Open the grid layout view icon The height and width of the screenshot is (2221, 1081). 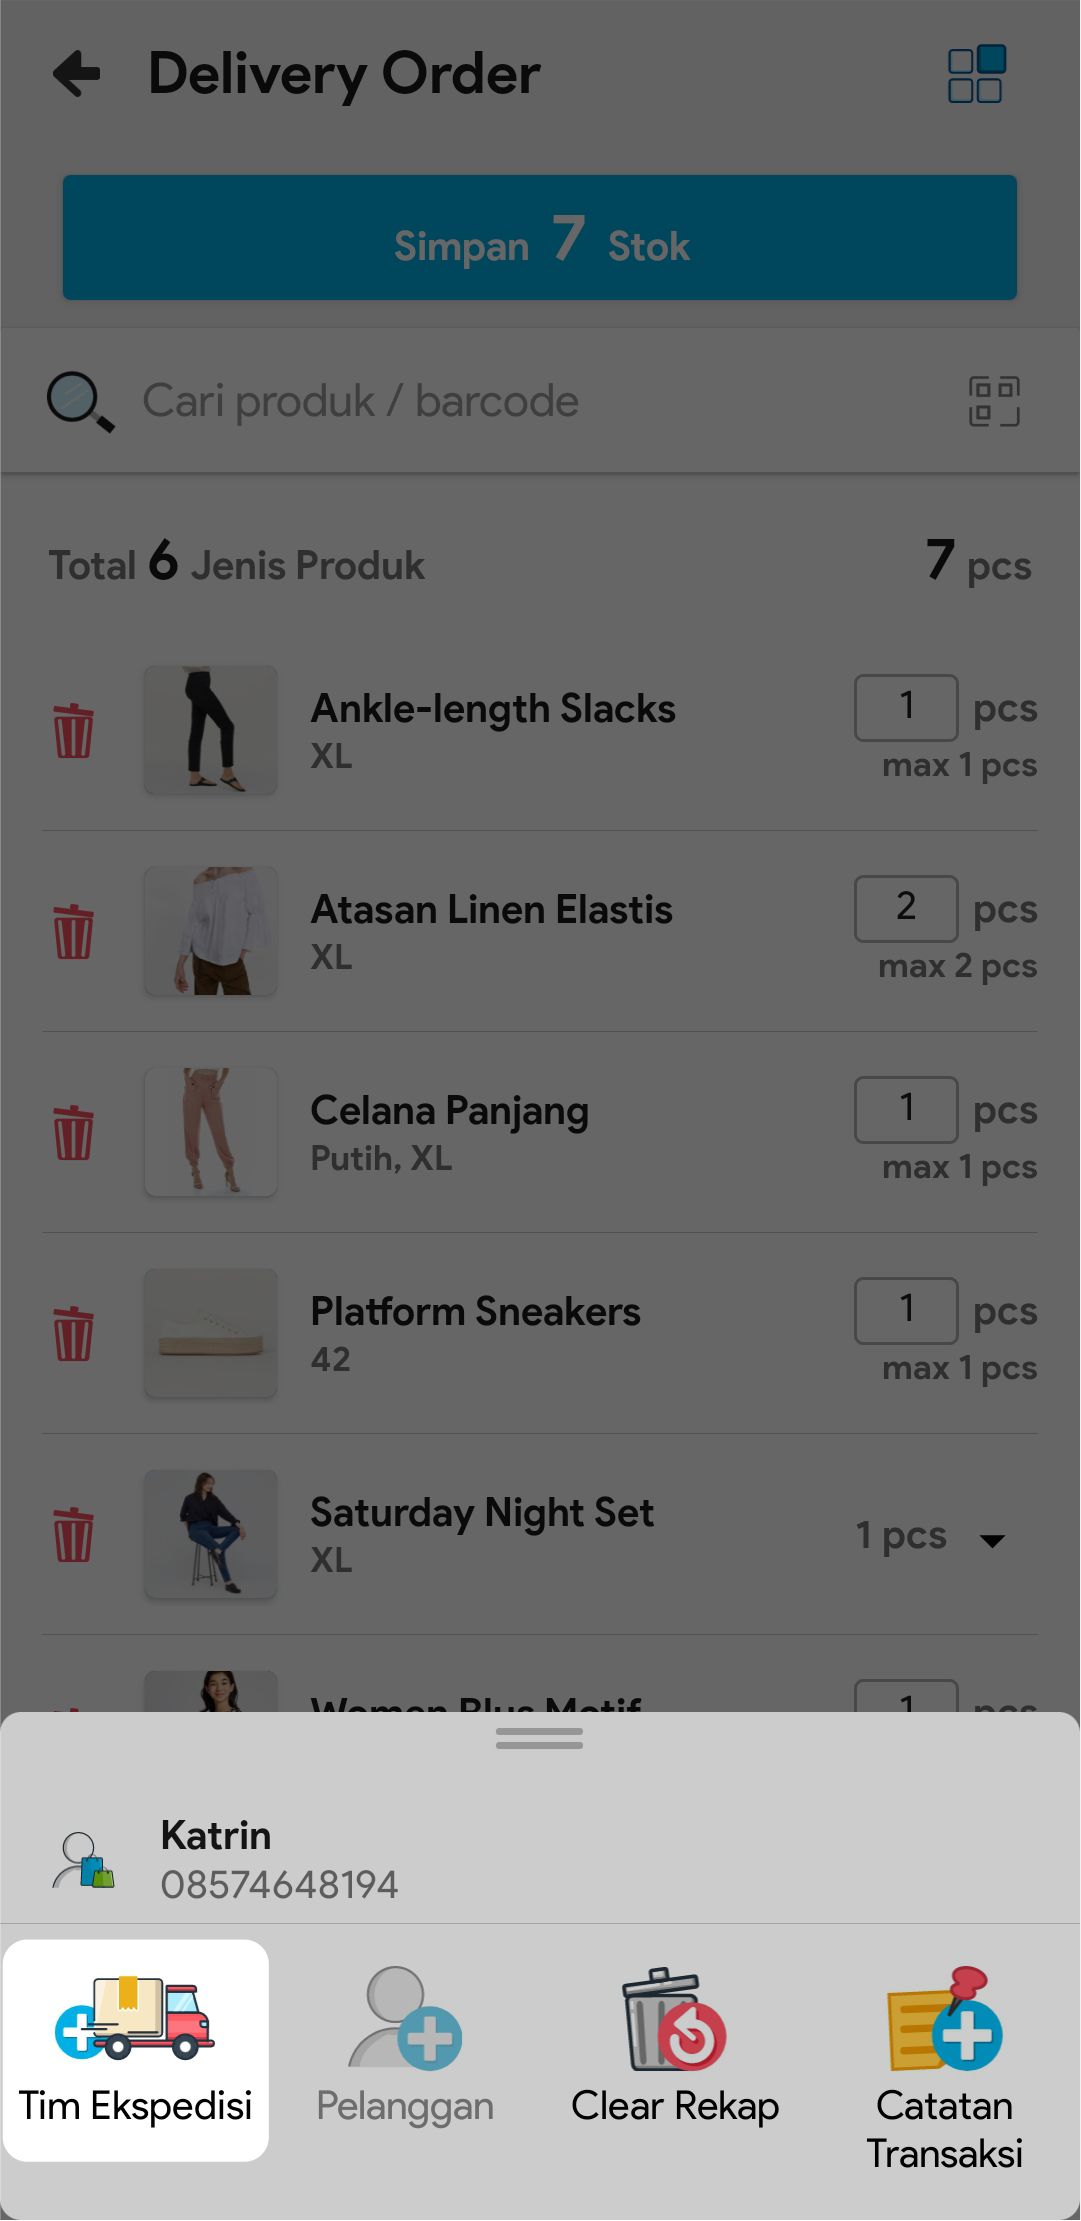[x=975, y=74]
